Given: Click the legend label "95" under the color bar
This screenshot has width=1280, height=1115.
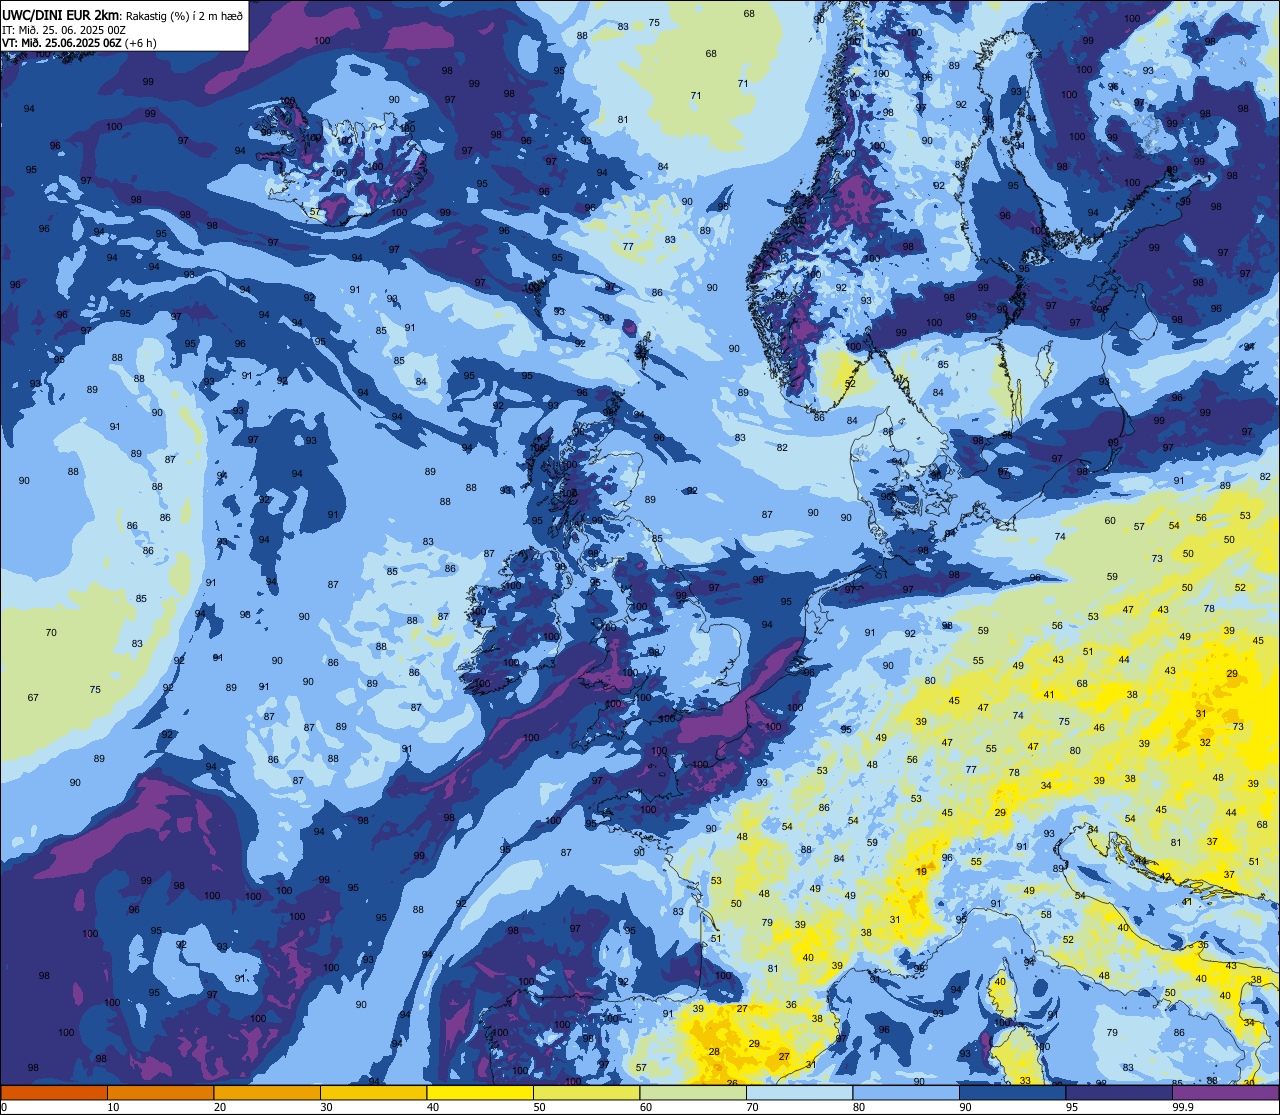Looking at the screenshot, I should pyautogui.click(x=1072, y=1107).
